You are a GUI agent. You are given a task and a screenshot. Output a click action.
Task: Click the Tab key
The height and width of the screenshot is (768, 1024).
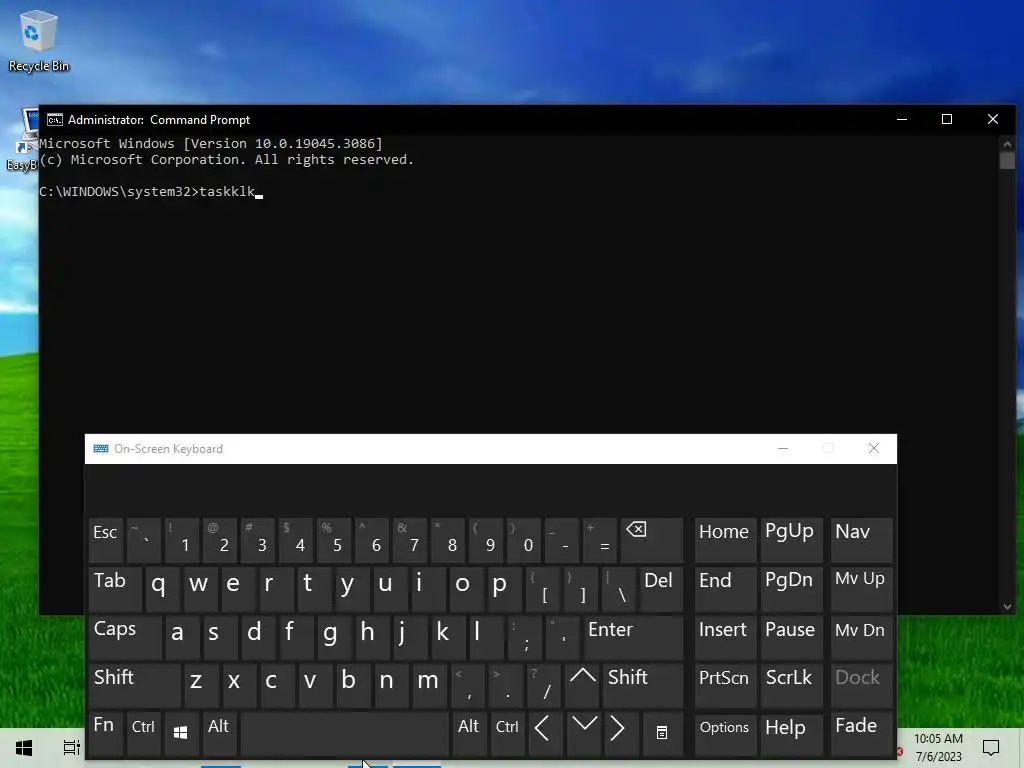115,588
